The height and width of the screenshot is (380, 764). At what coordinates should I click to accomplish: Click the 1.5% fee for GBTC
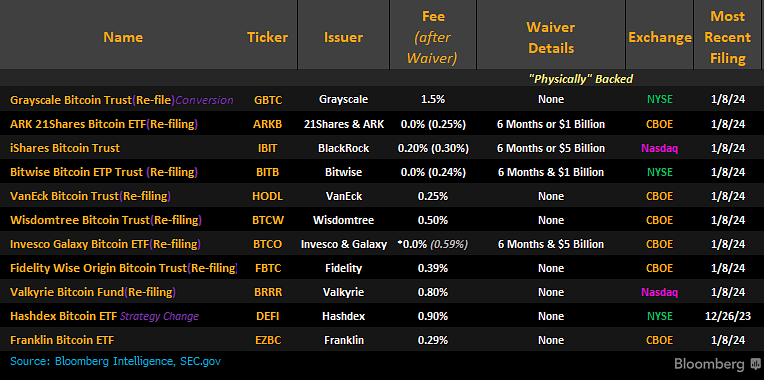pos(433,100)
